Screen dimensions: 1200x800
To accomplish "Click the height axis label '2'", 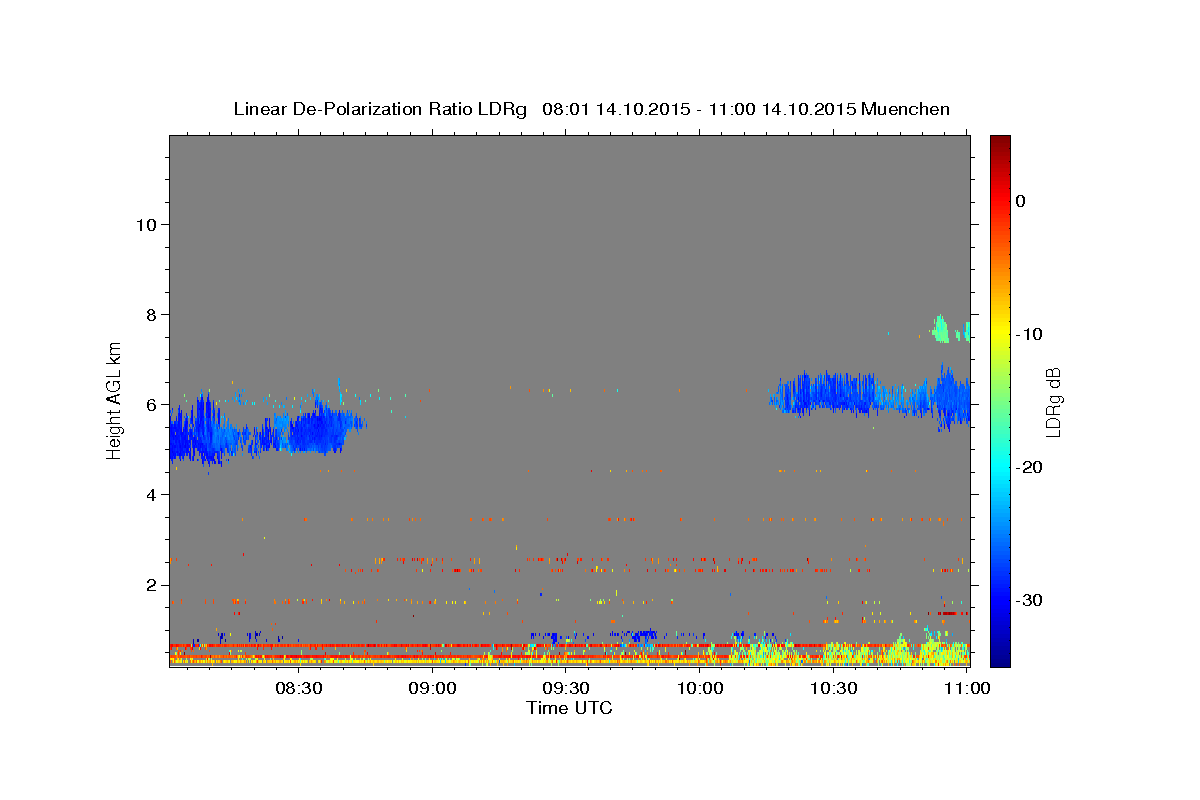I will pos(150,585).
